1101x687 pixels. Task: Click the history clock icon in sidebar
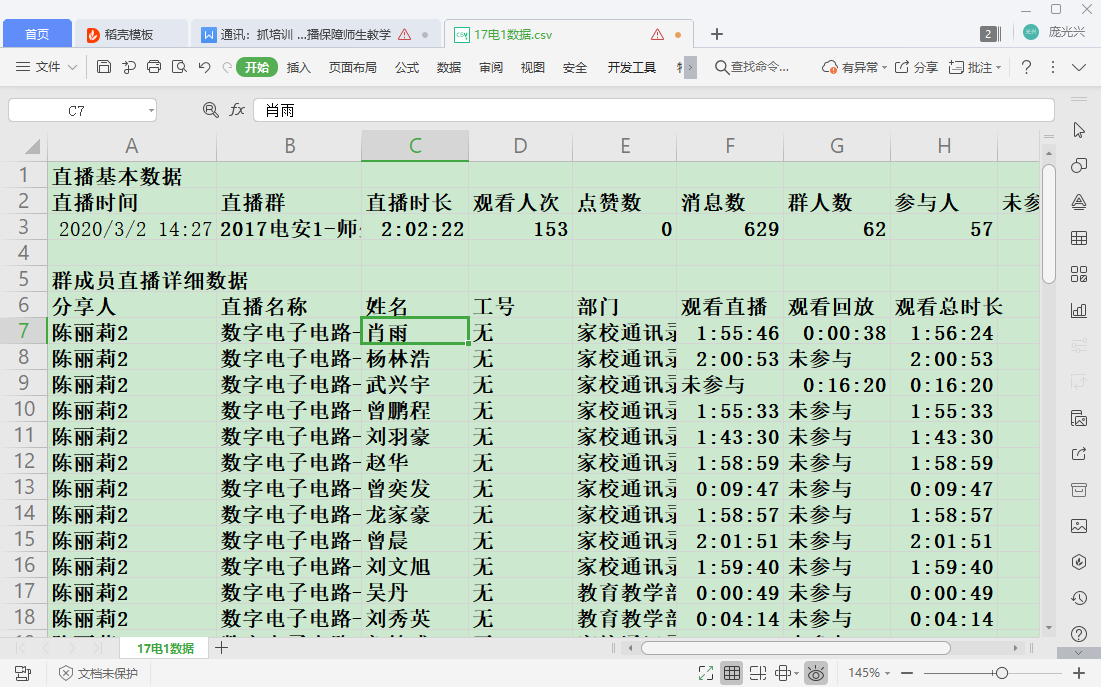1079,598
